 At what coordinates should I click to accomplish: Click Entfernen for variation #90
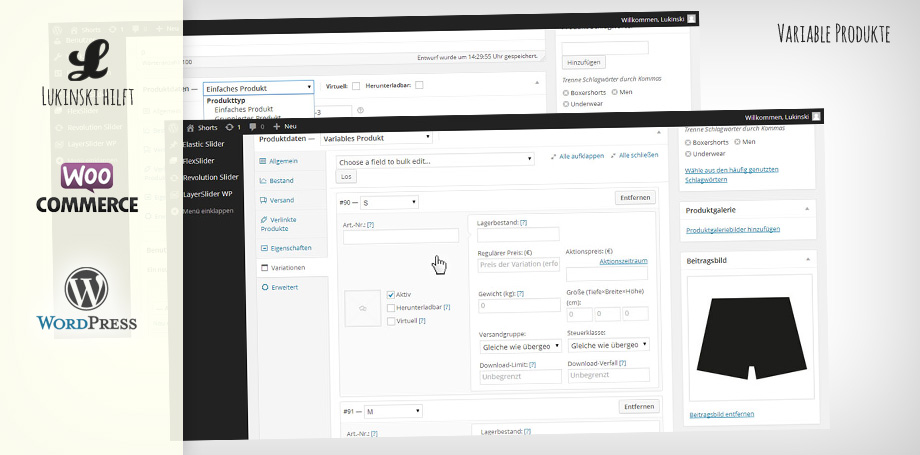pyautogui.click(x=635, y=197)
